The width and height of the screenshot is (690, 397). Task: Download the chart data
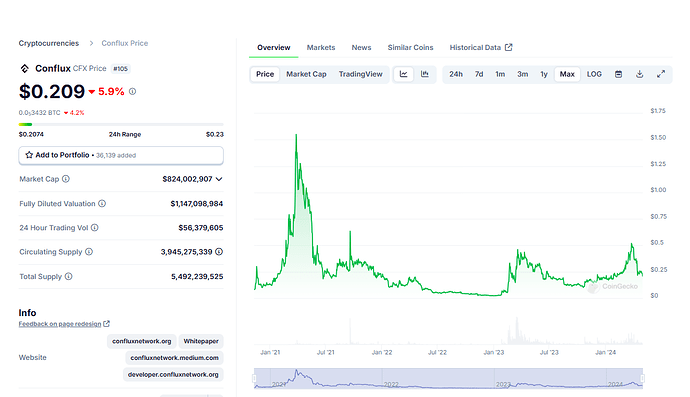point(639,74)
